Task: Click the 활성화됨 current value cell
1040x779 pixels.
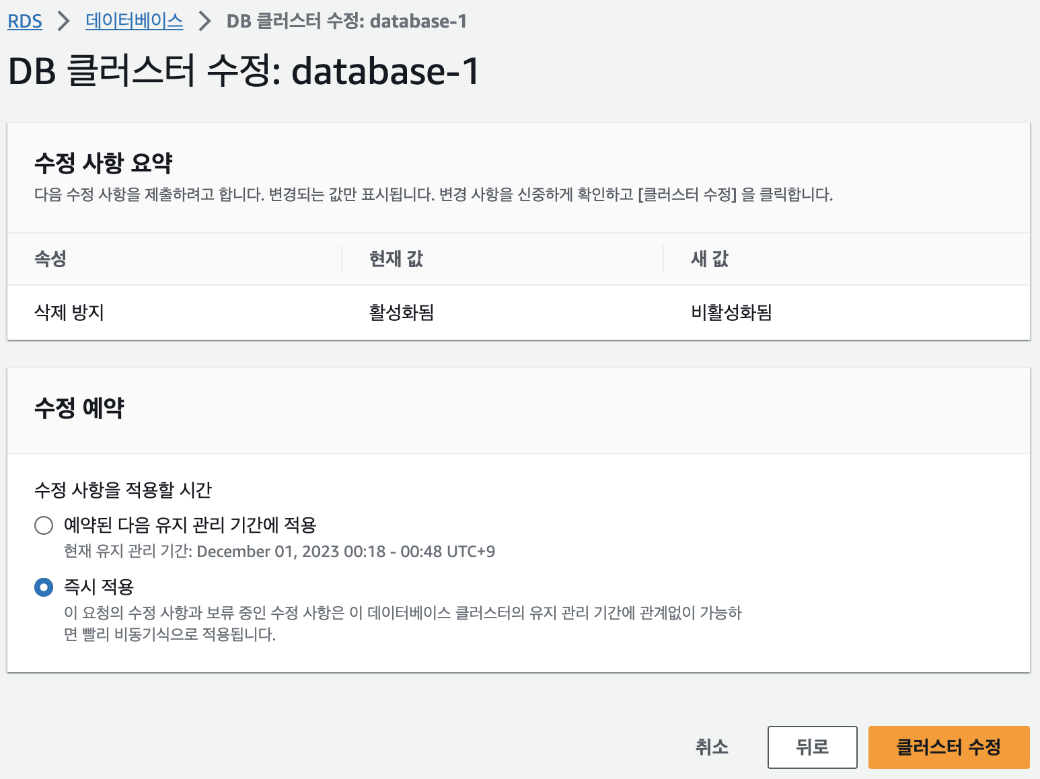Action: [x=402, y=313]
